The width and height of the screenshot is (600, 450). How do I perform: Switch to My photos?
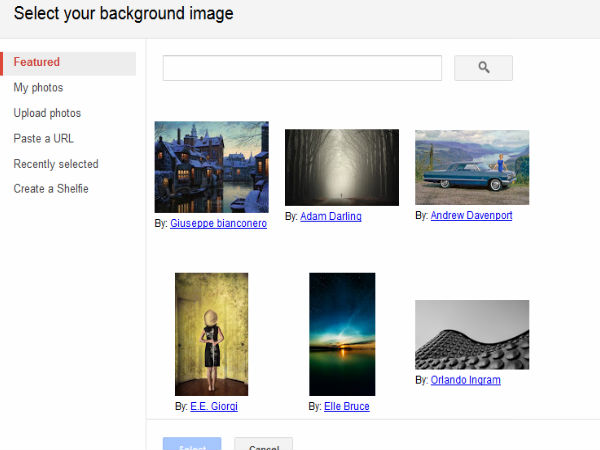coord(38,88)
